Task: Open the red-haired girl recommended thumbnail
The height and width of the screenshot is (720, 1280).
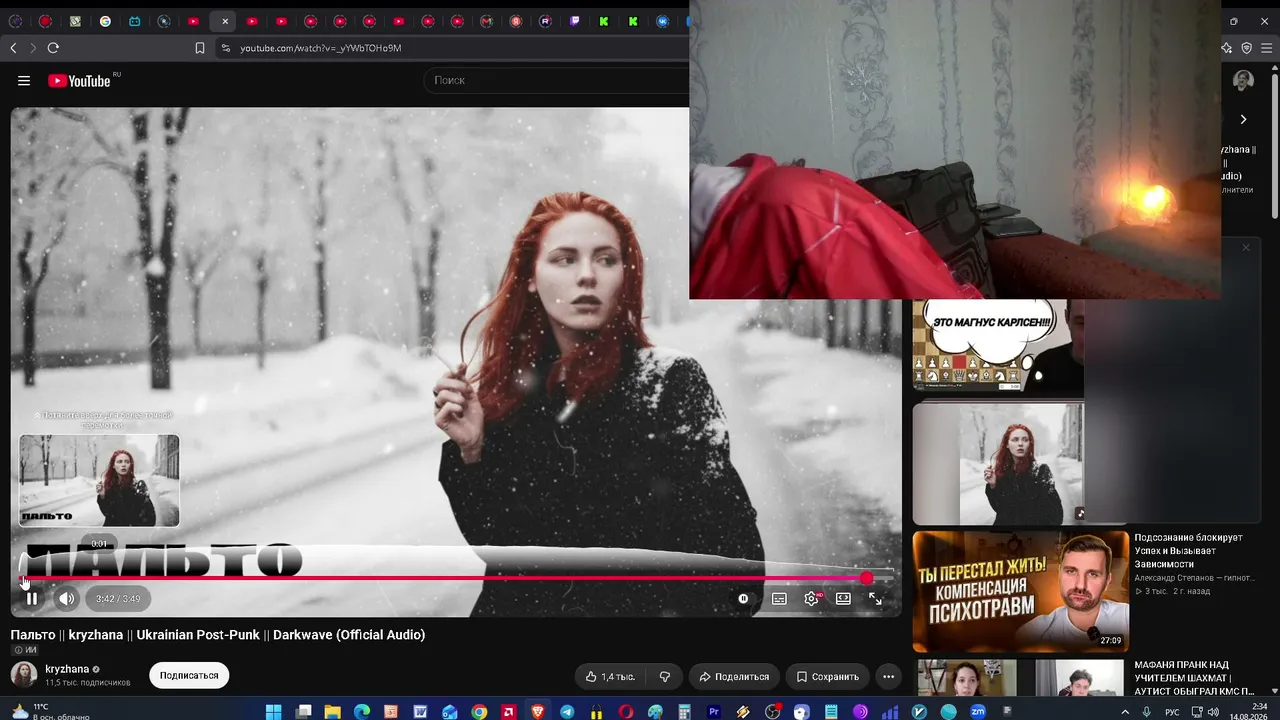Action: point(998,463)
